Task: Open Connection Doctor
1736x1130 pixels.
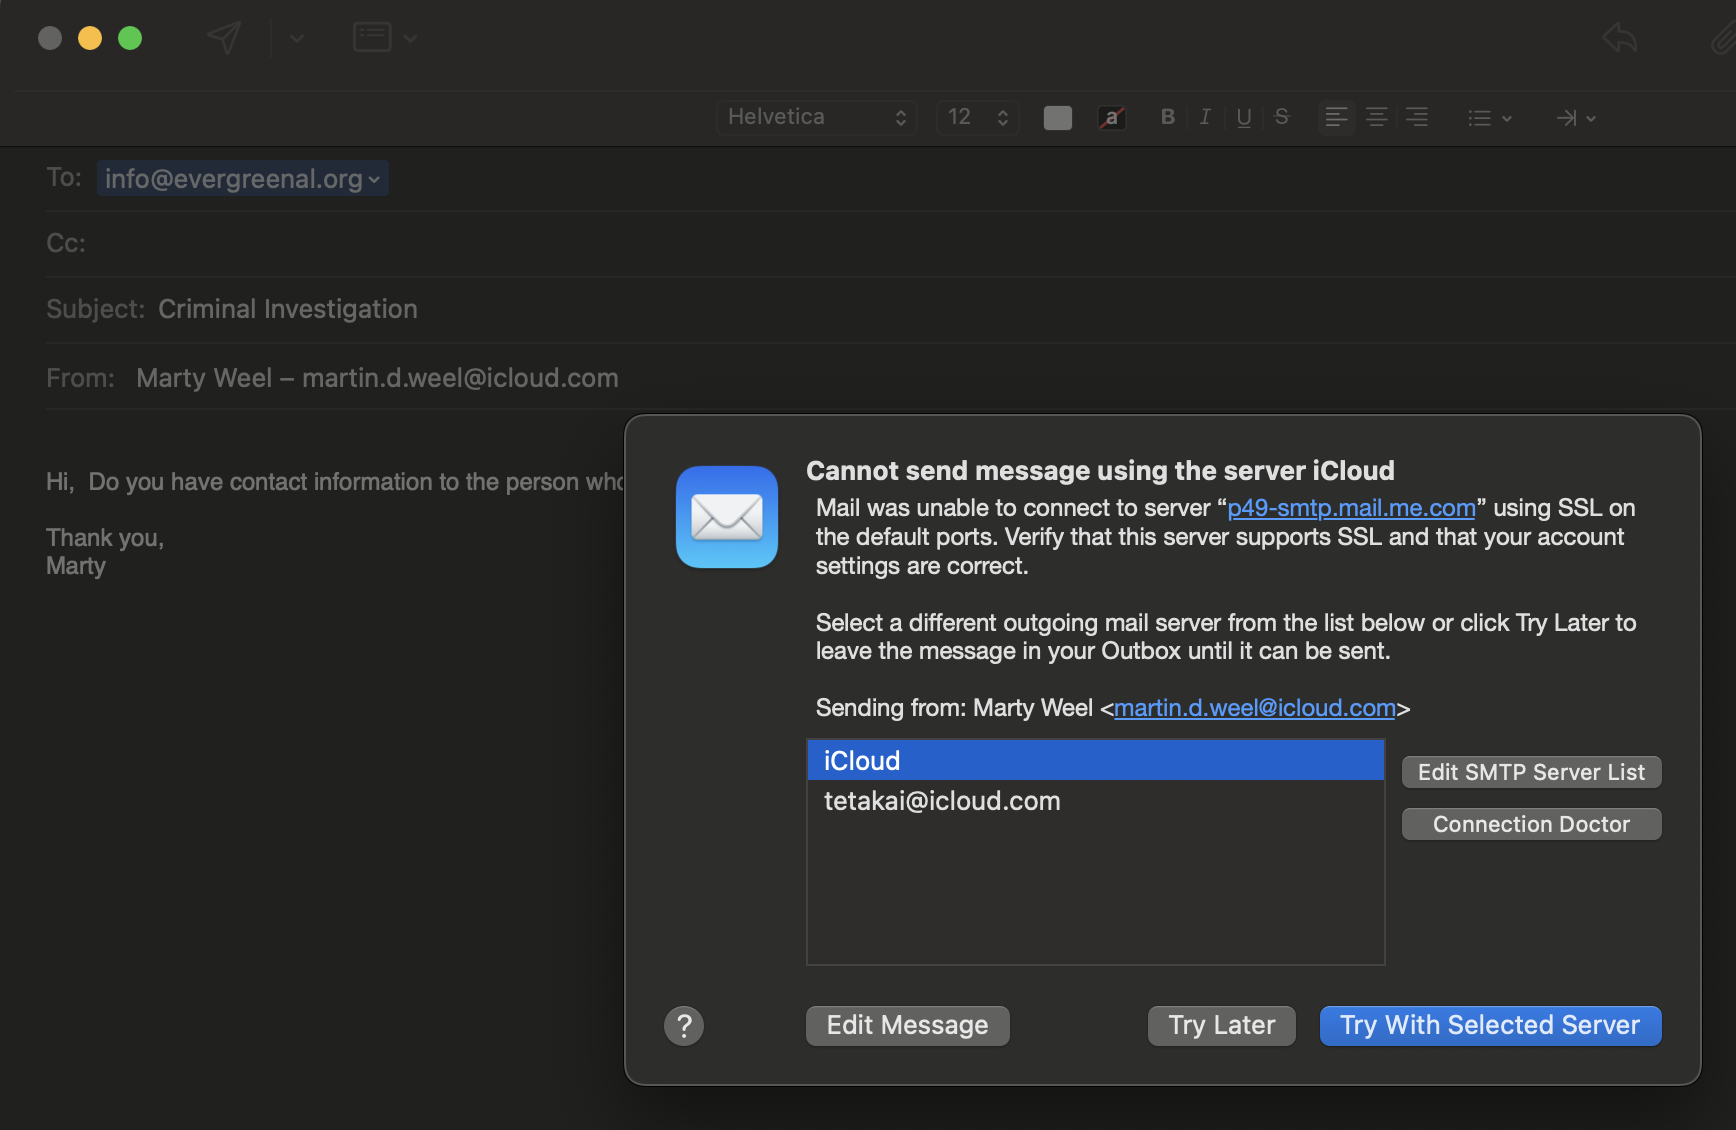Action: point(1531,824)
